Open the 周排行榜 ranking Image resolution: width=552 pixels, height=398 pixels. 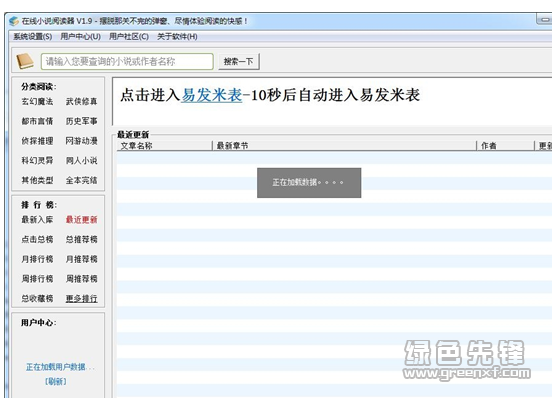(37, 279)
